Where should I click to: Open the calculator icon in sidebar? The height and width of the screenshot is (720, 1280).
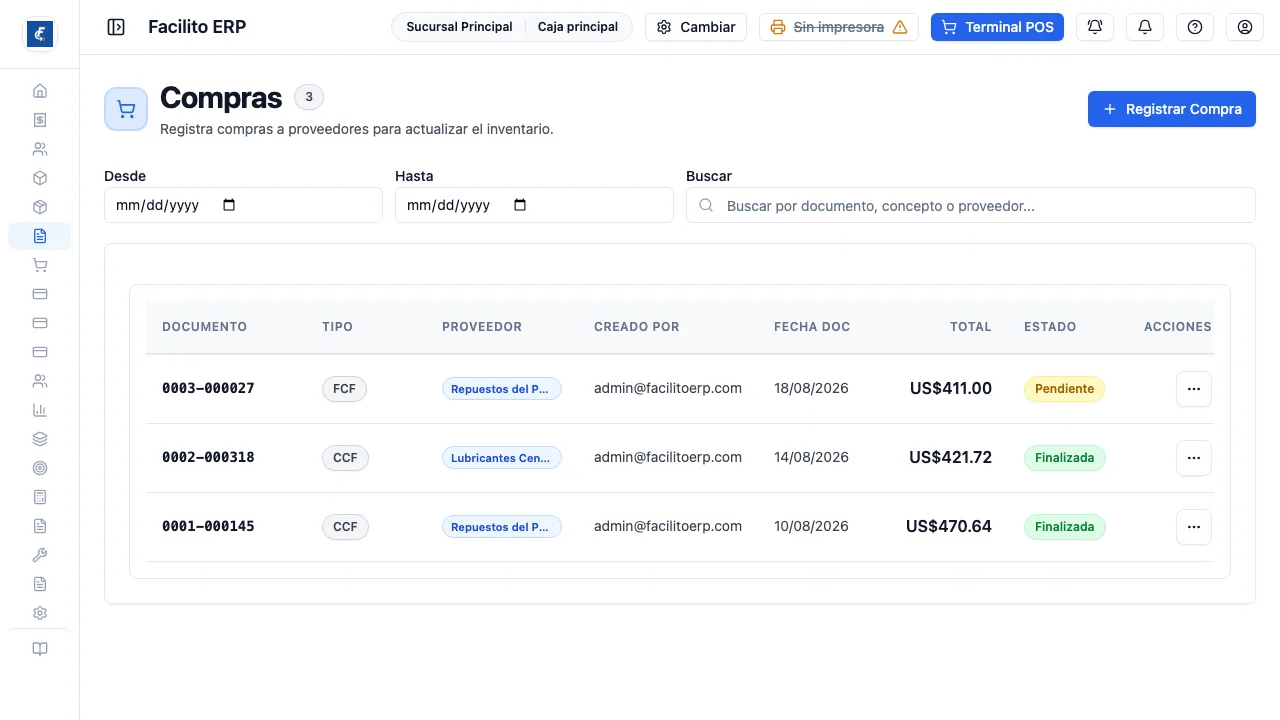click(x=40, y=497)
